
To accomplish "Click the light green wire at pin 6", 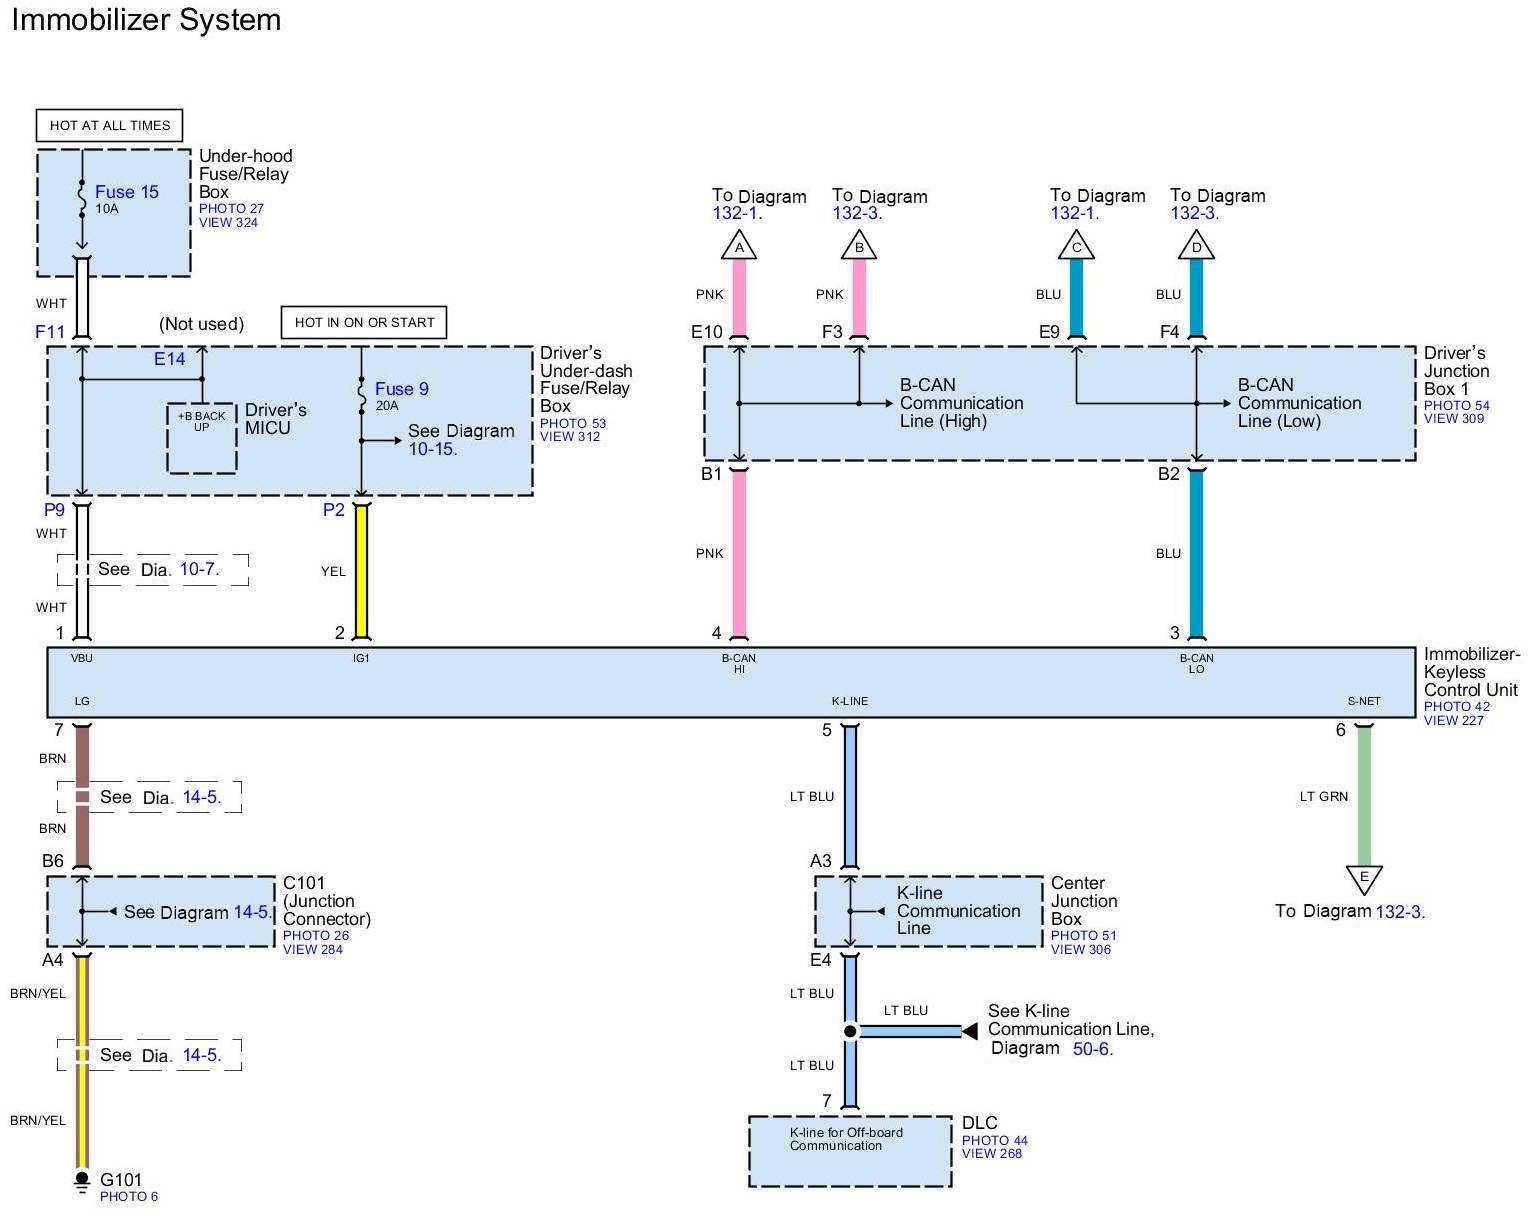I will click(1364, 795).
